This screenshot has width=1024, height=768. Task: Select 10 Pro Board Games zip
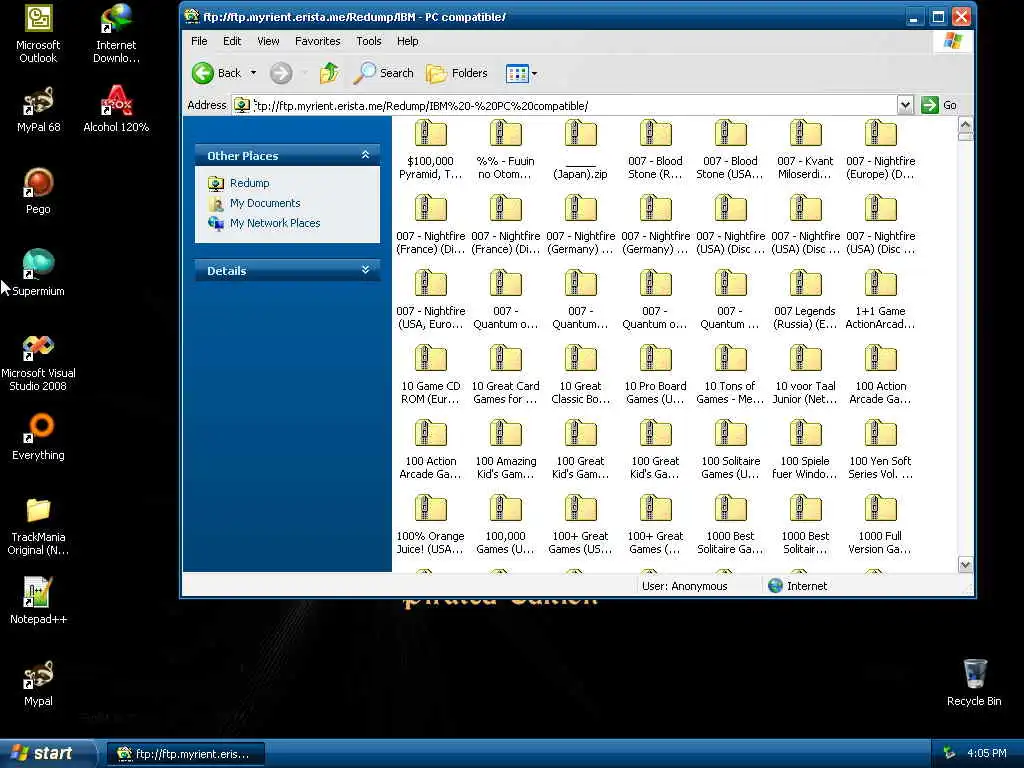tap(655, 375)
